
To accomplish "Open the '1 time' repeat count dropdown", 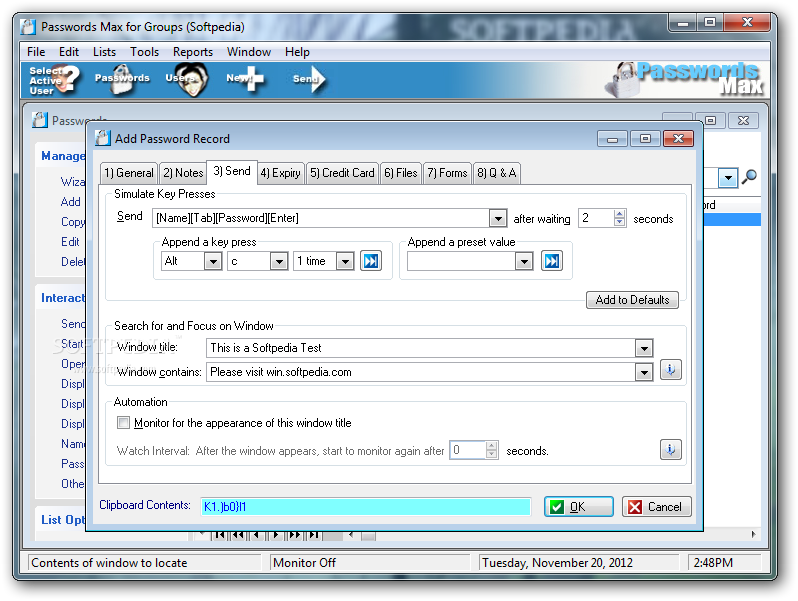I will pos(345,262).
